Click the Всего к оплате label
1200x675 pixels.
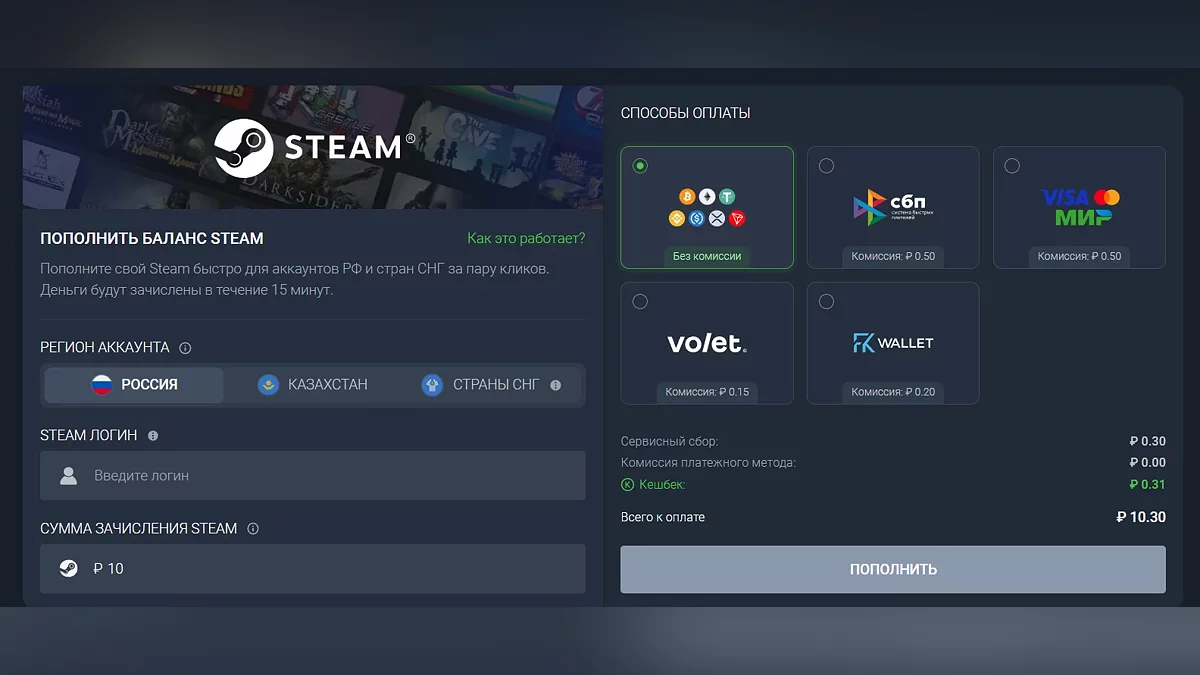(x=663, y=517)
